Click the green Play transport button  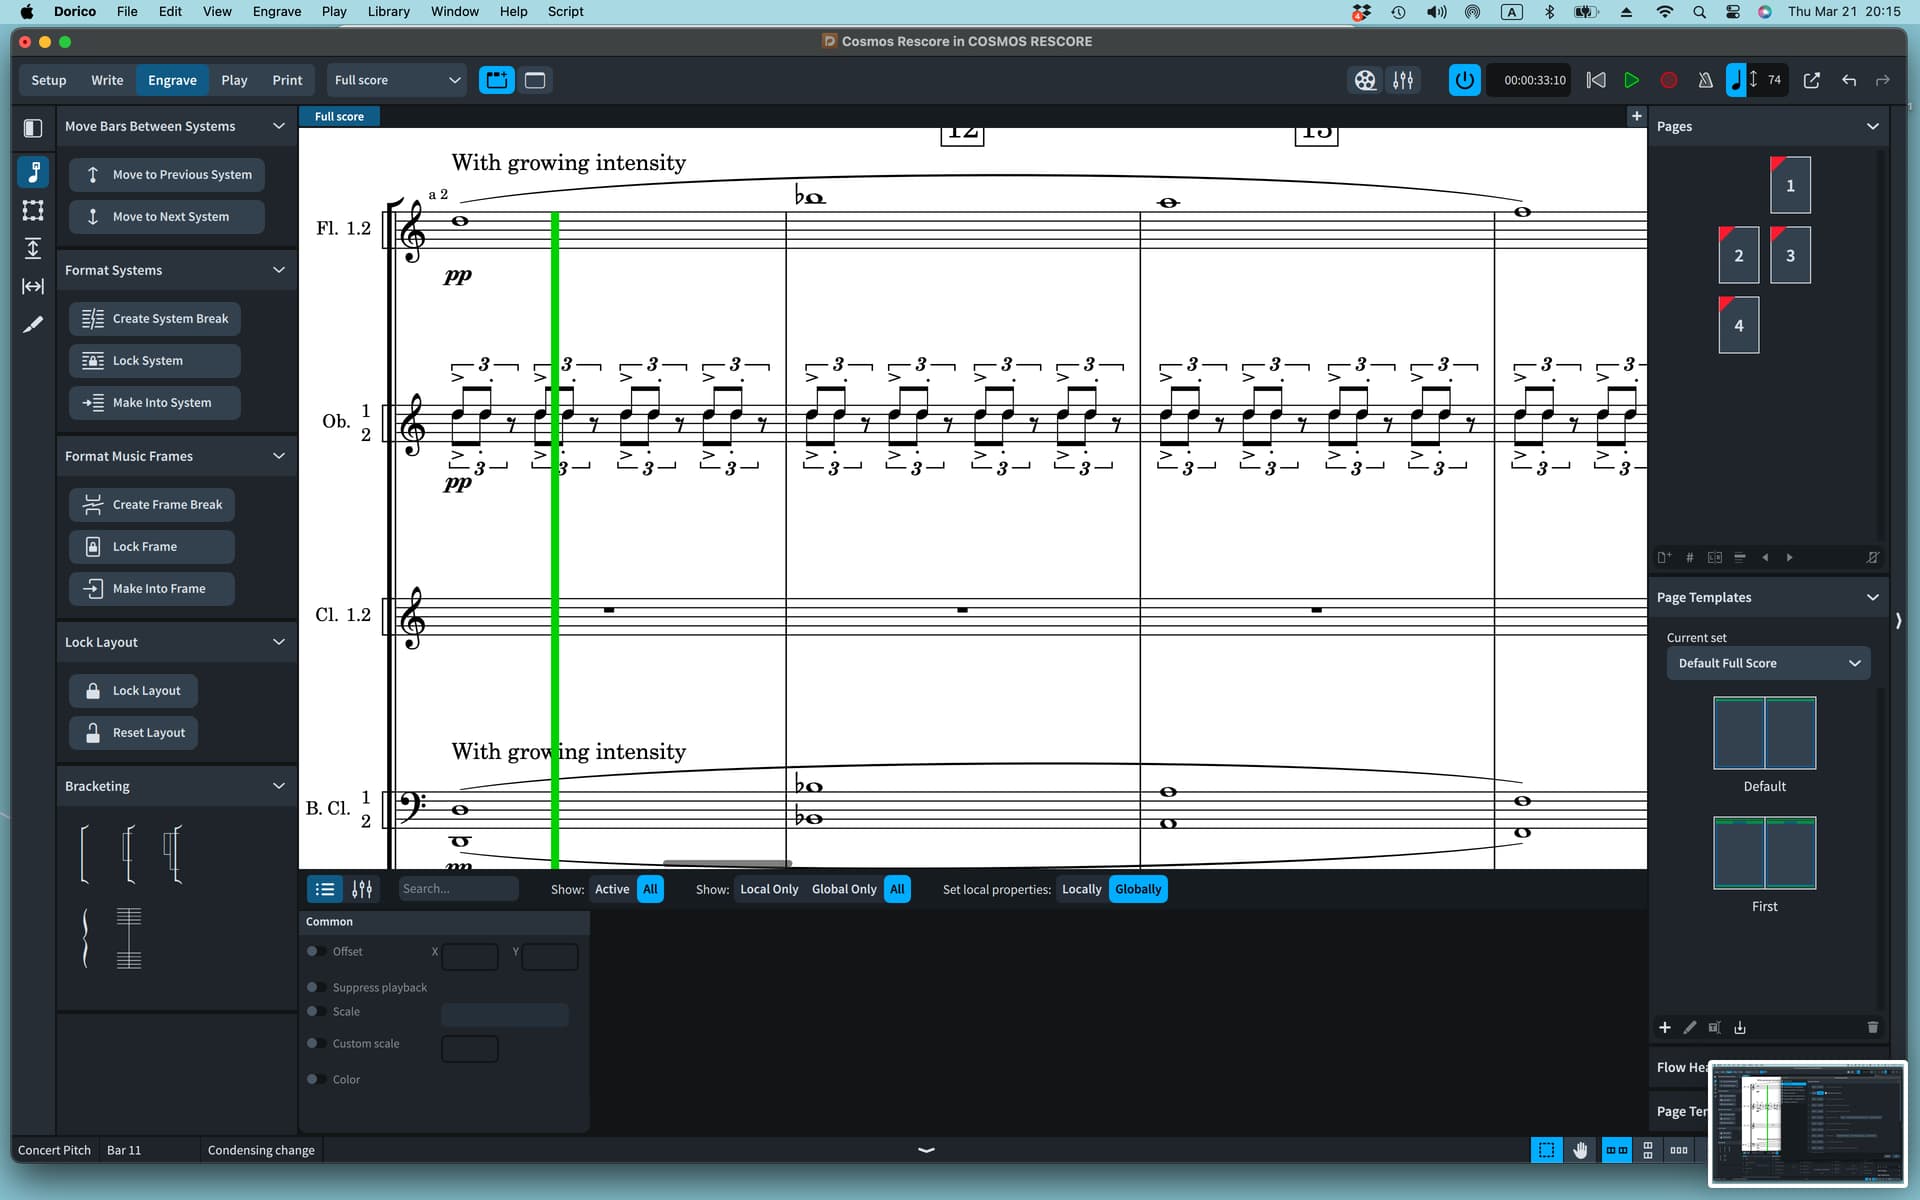pos(1631,80)
